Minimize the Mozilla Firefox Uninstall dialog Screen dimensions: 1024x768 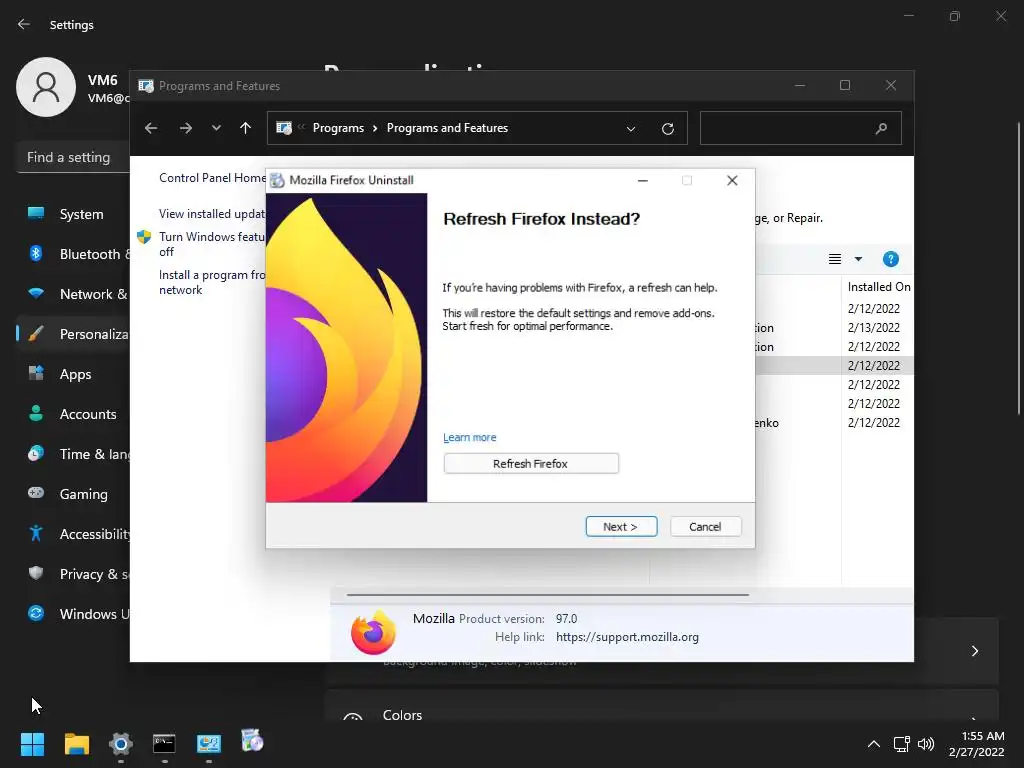(643, 180)
